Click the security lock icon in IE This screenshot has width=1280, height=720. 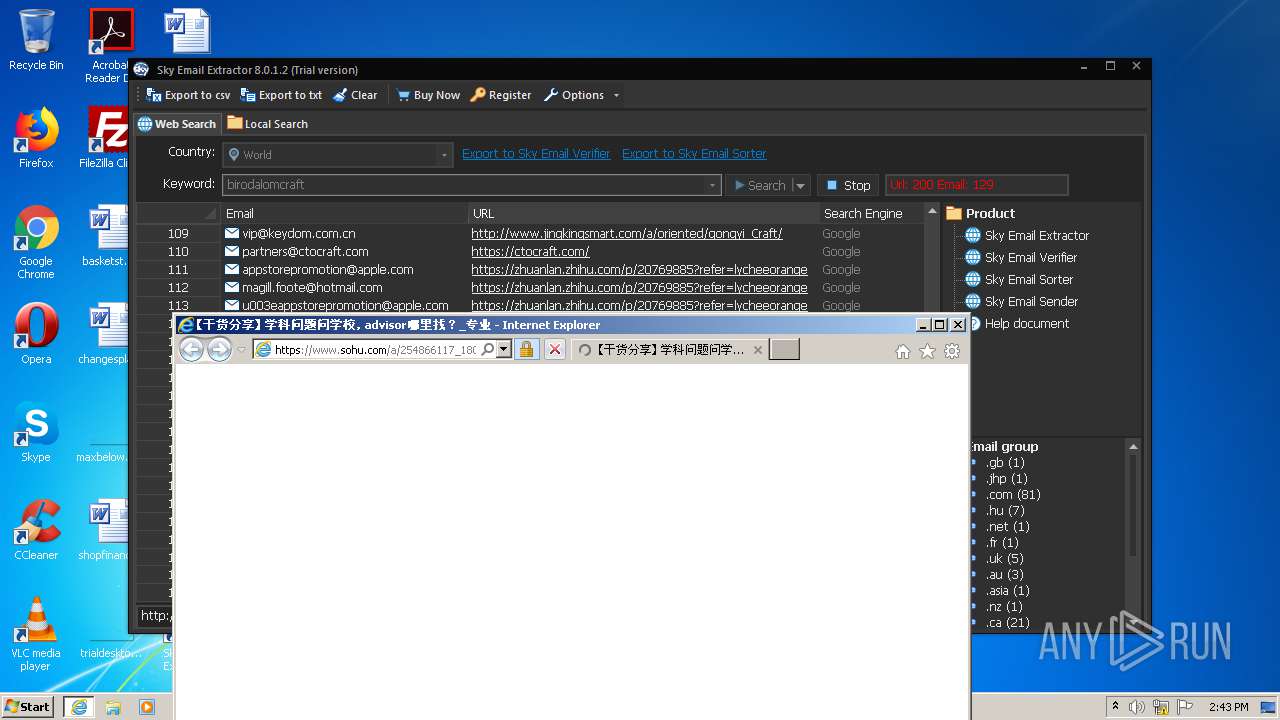pyautogui.click(x=526, y=349)
